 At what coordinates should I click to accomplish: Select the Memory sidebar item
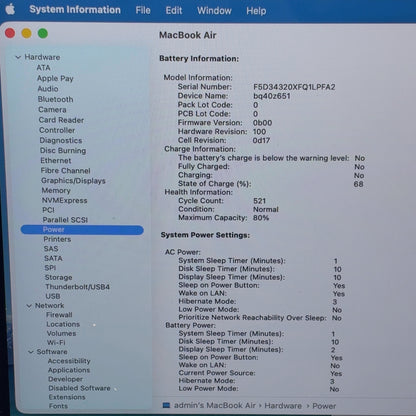pyautogui.click(x=56, y=191)
